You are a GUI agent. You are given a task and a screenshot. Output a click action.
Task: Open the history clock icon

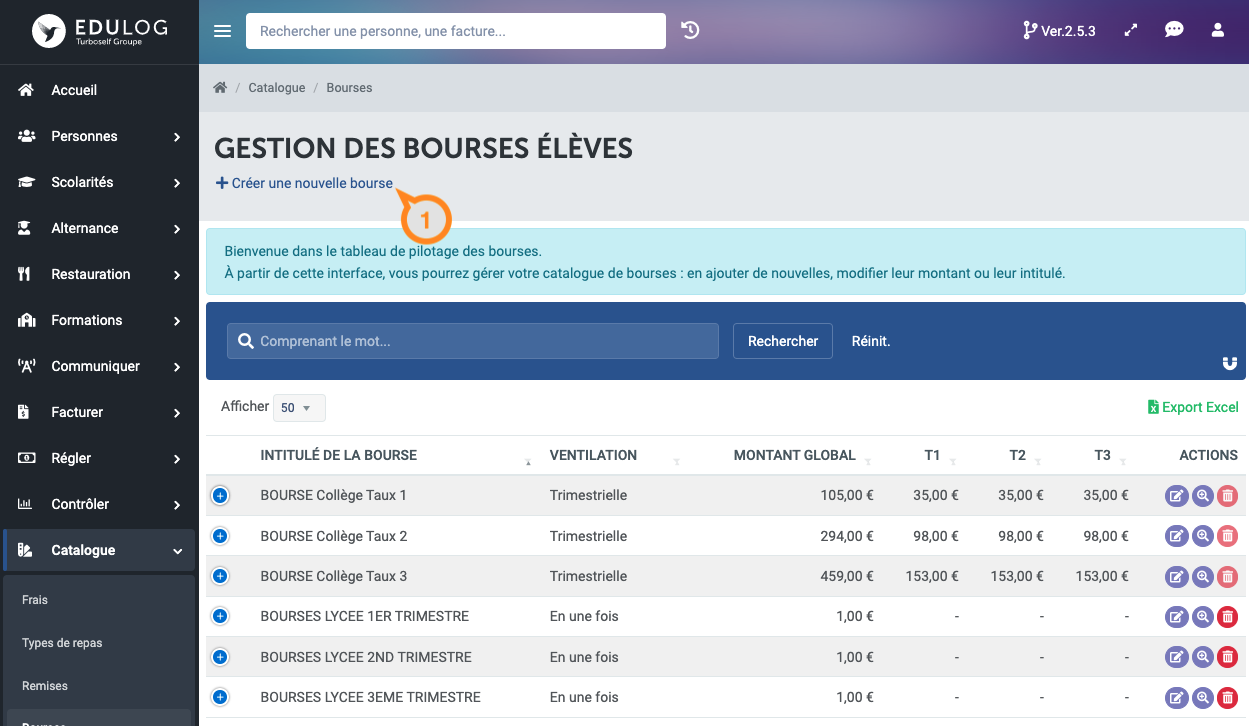[690, 31]
